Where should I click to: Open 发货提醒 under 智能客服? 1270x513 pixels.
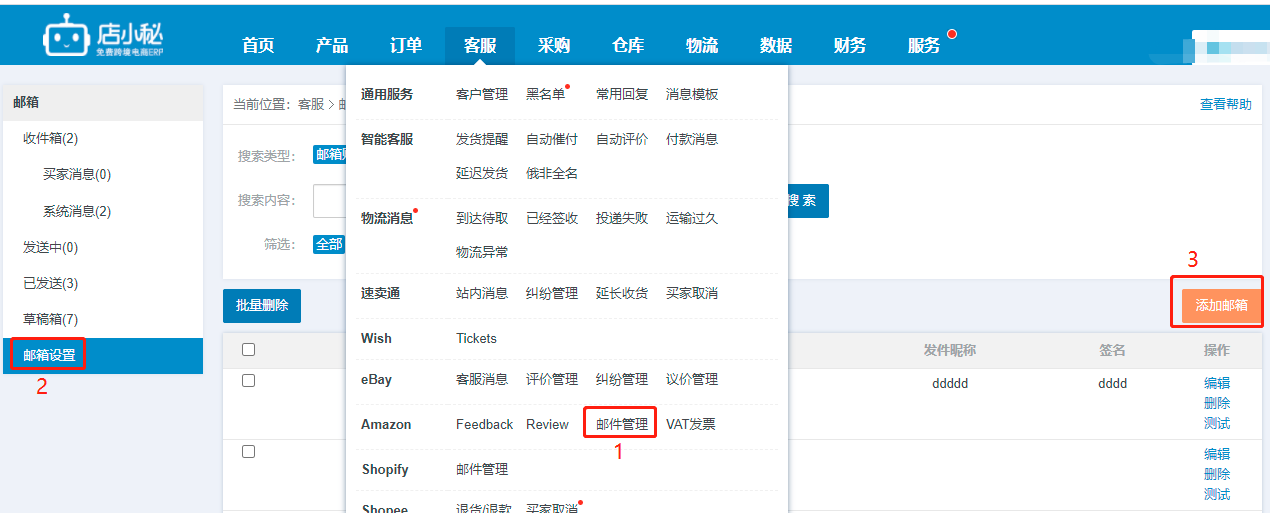pos(482,139)
